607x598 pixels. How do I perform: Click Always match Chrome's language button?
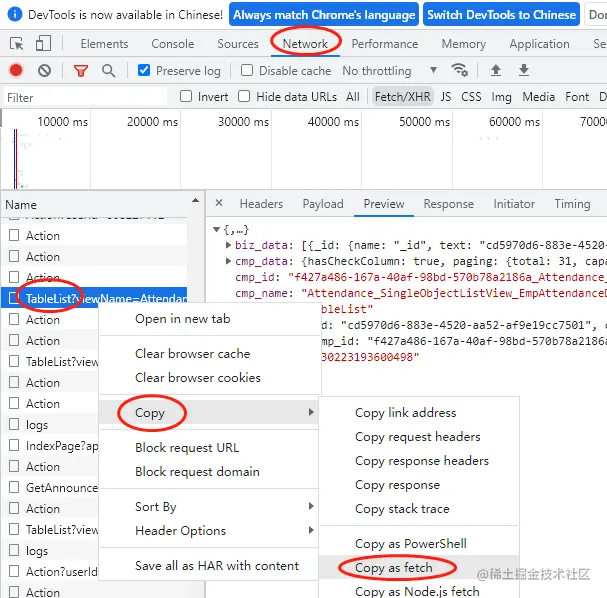324,14
